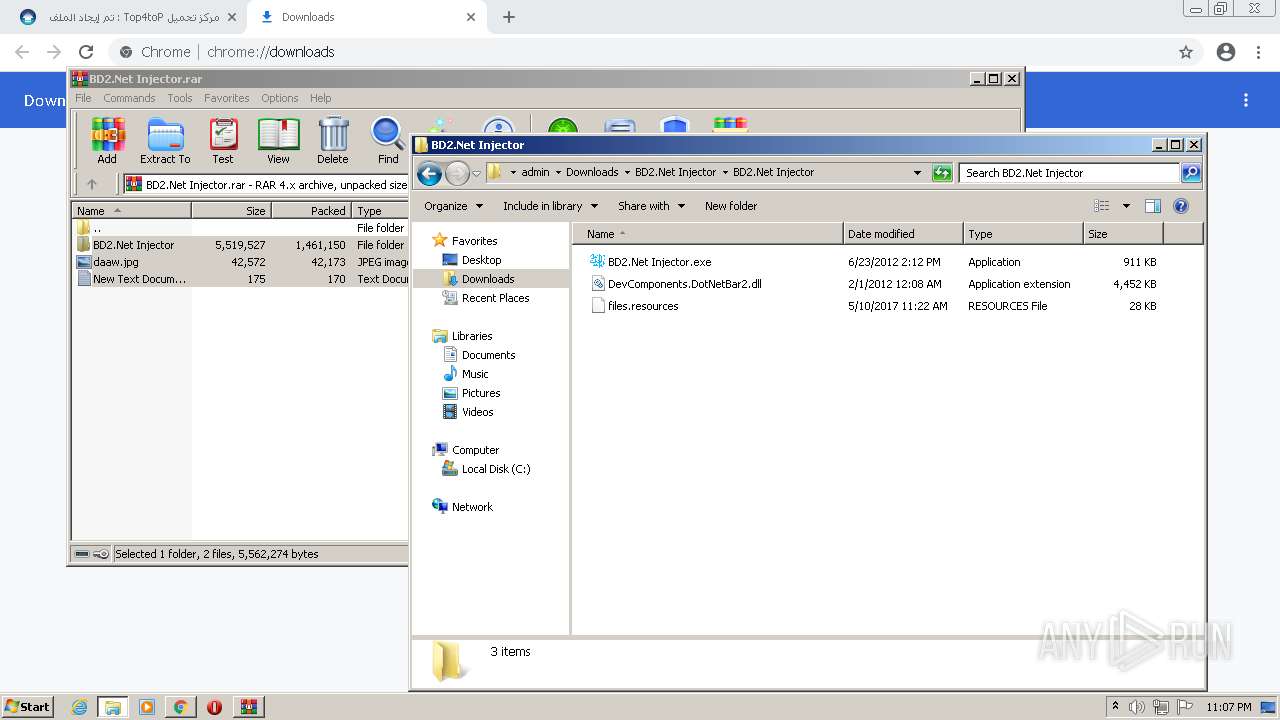Go up one folder level in WinRAR
The image size is (1280, 720).
(x=92, y=184)
